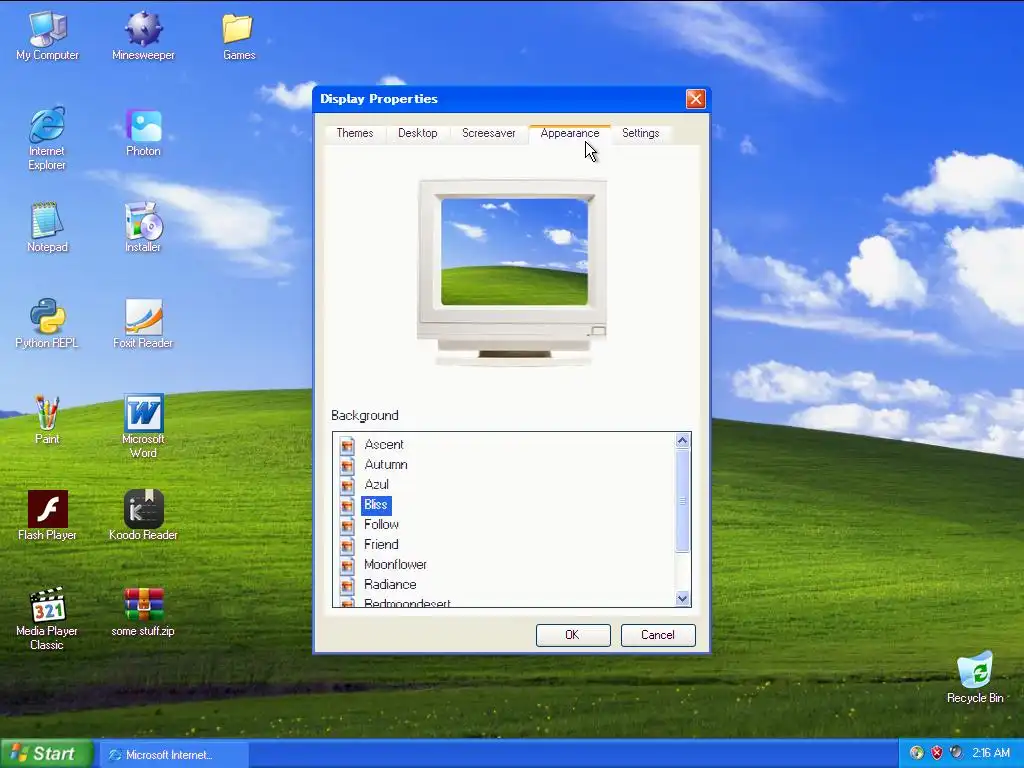Open Python REPL desktop icon
This screenshot has height=768, width=1024.
[47, 324]
